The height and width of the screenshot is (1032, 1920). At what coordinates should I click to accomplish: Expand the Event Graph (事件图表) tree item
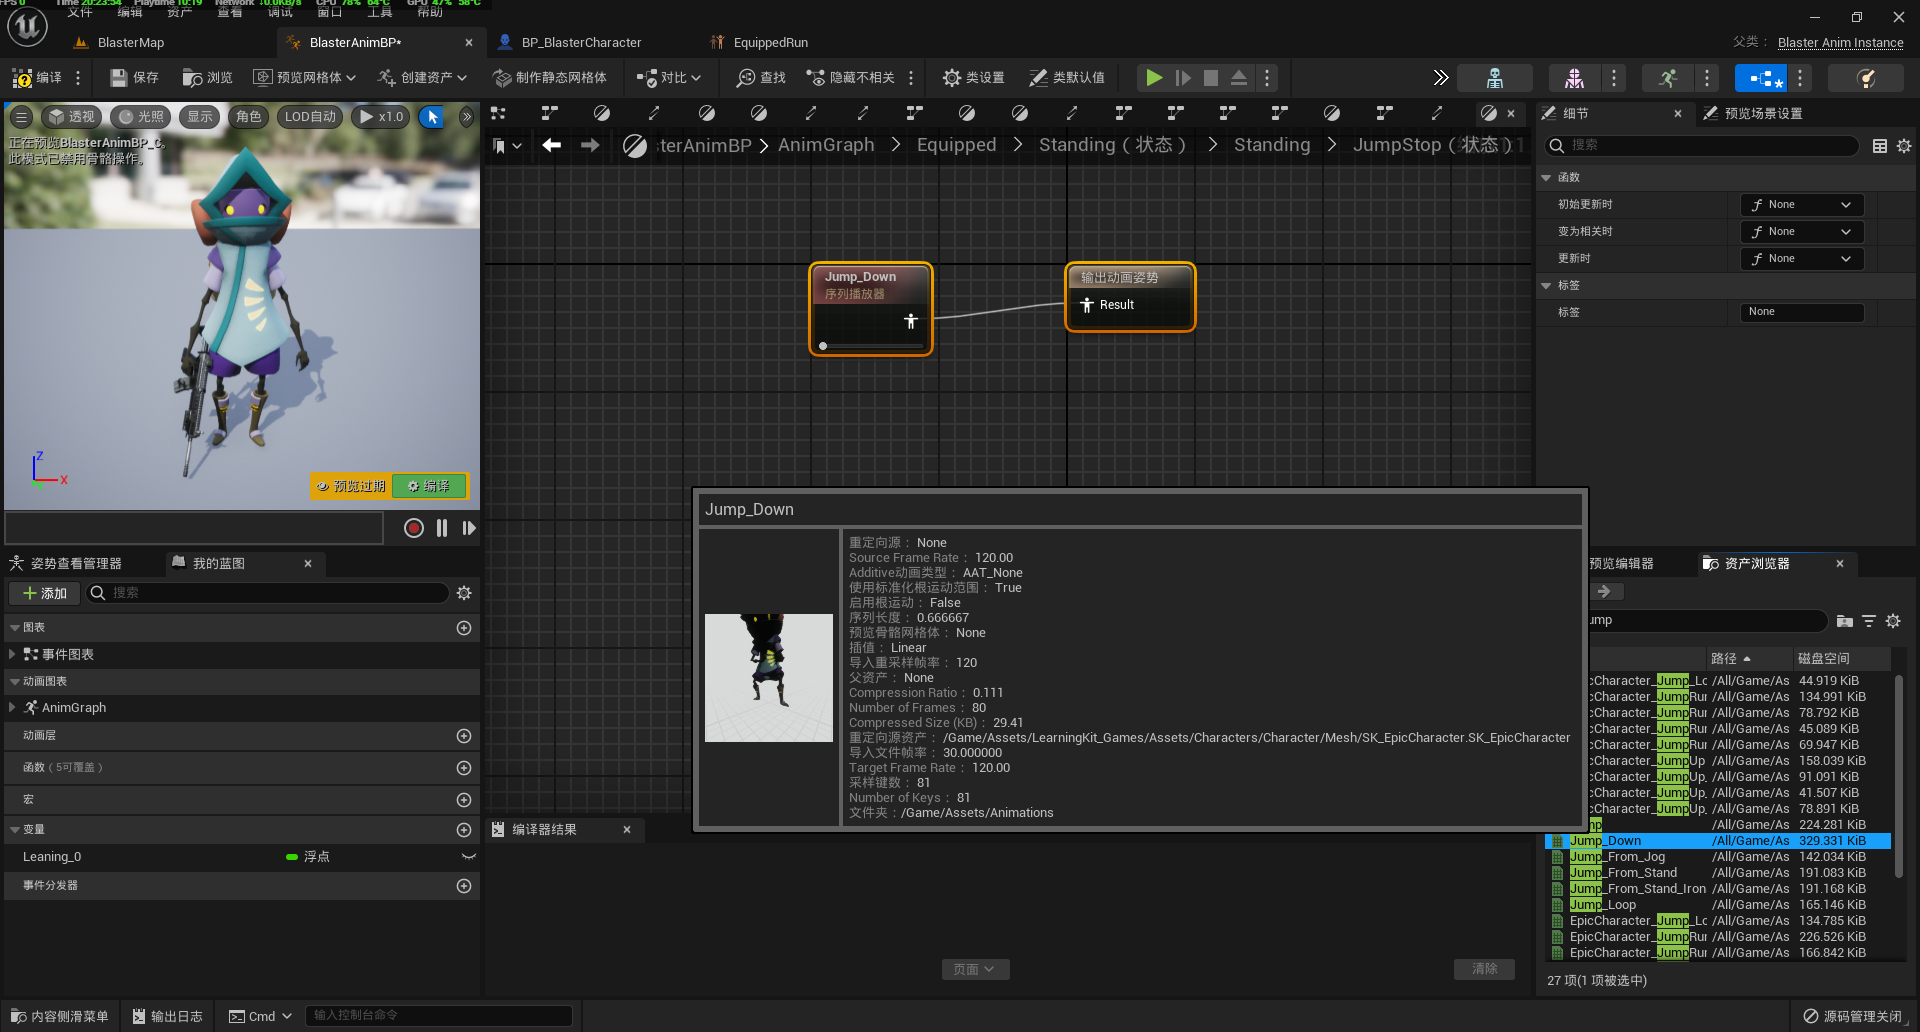tap(12, 654)
